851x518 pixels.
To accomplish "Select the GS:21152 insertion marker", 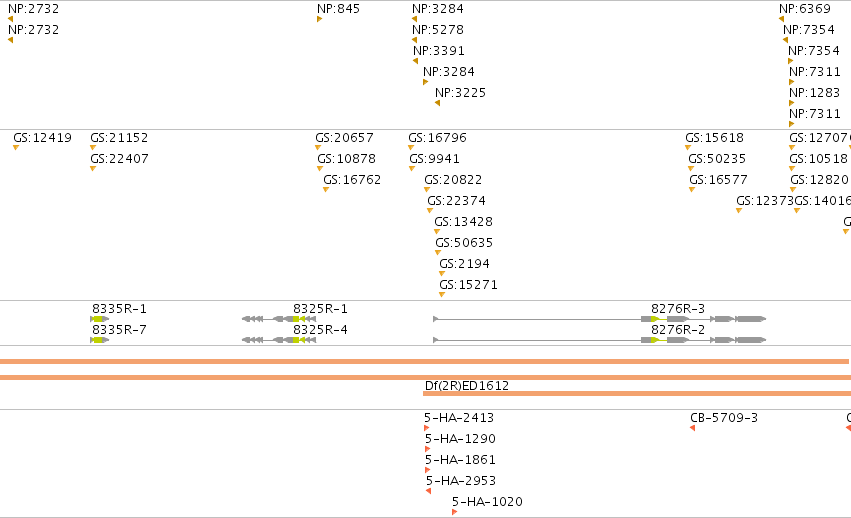I will tap(93, 148).
